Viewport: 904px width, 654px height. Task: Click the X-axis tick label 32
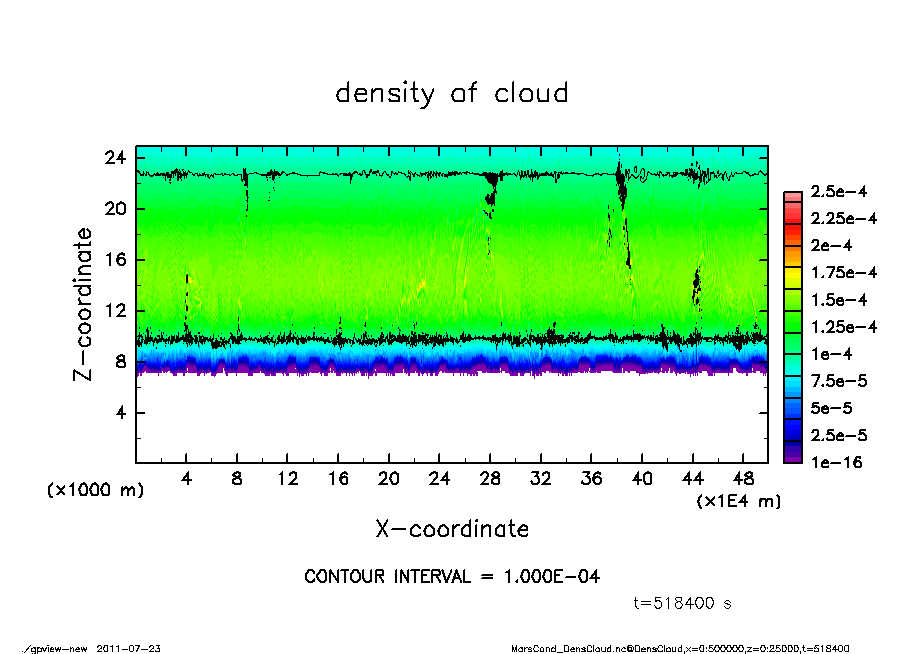coord(541,479)
